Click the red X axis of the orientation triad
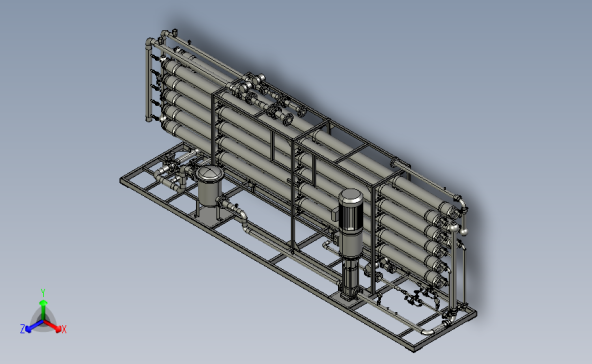Viewport: 592px width, 364px height. click(x=53, y=326)
